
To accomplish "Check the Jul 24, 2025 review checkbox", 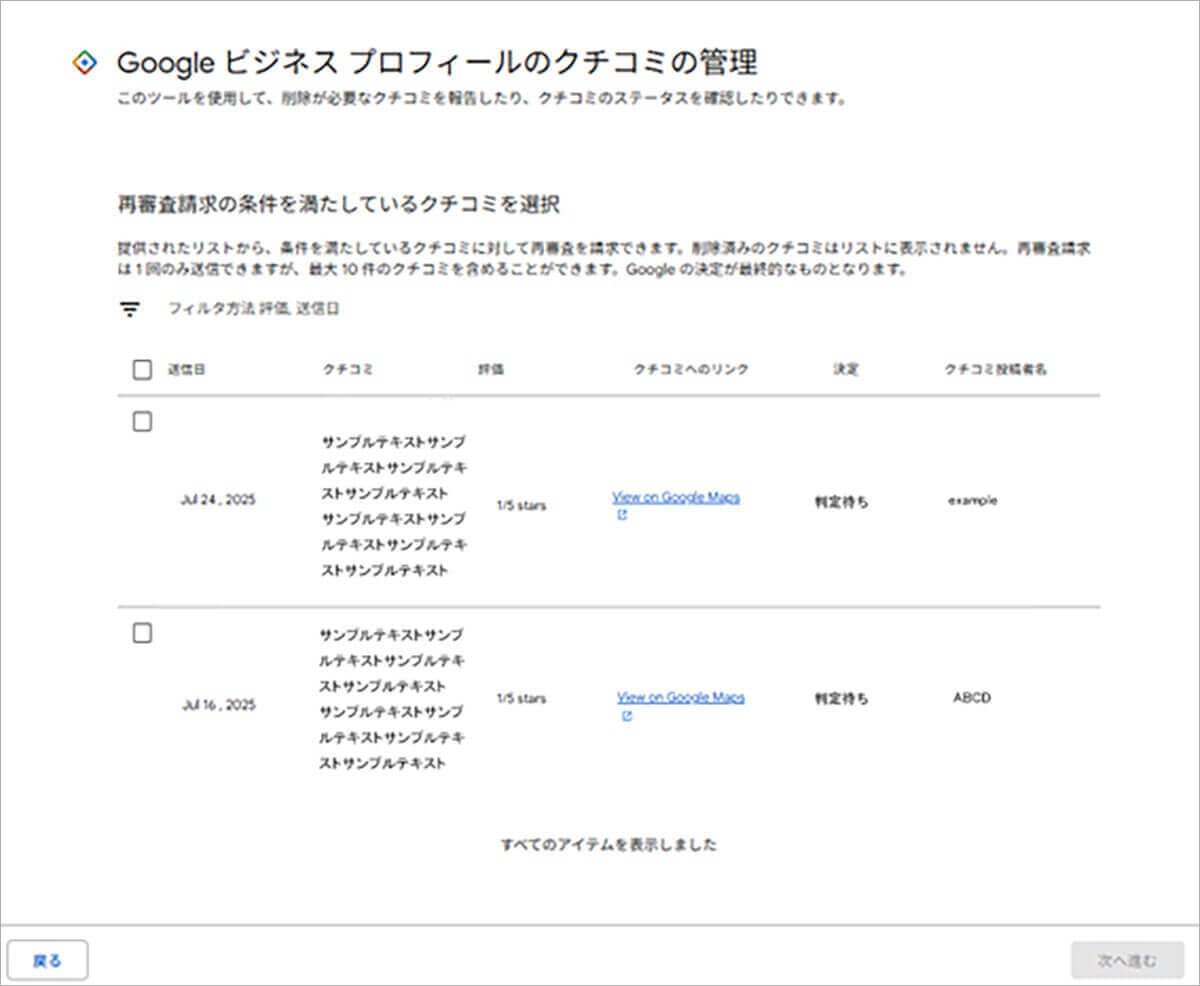I will [x=142, y=422].
